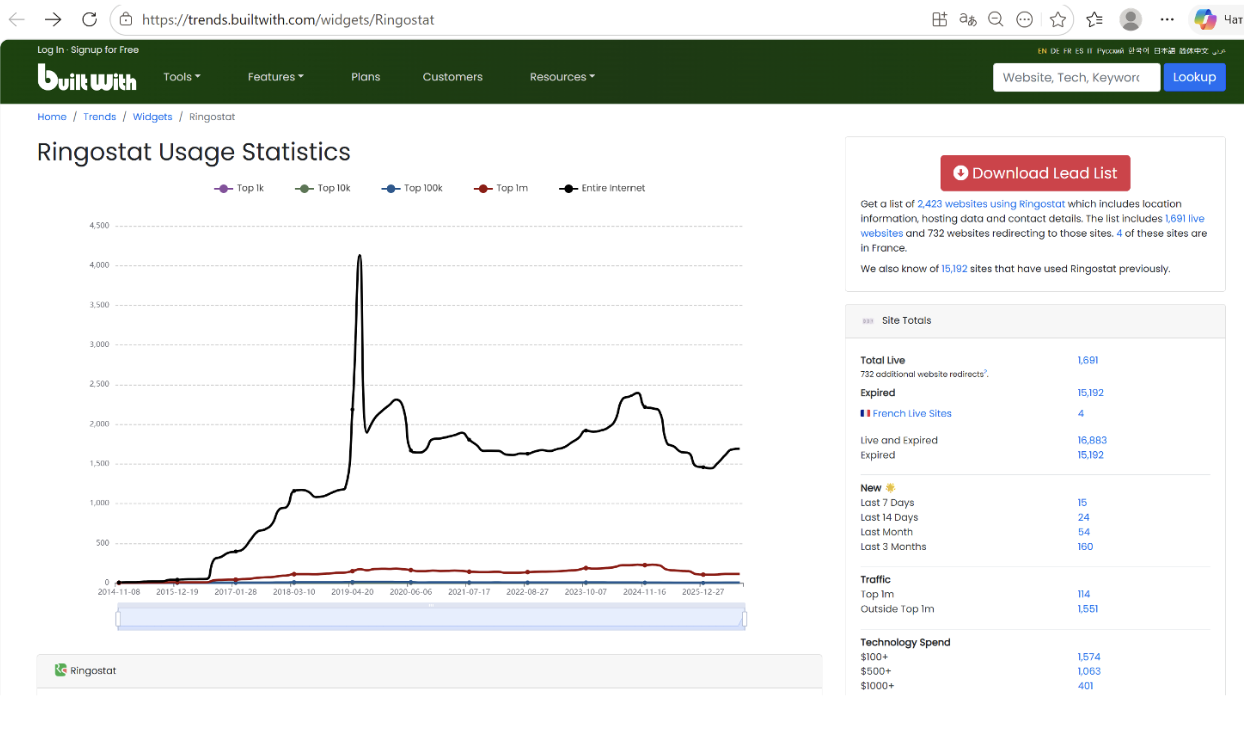Image resolution: width=1246 pixels, height=746 pixels.
Task: Click the Live and Expired value 16,883
Action: (x=1092, y=440)
